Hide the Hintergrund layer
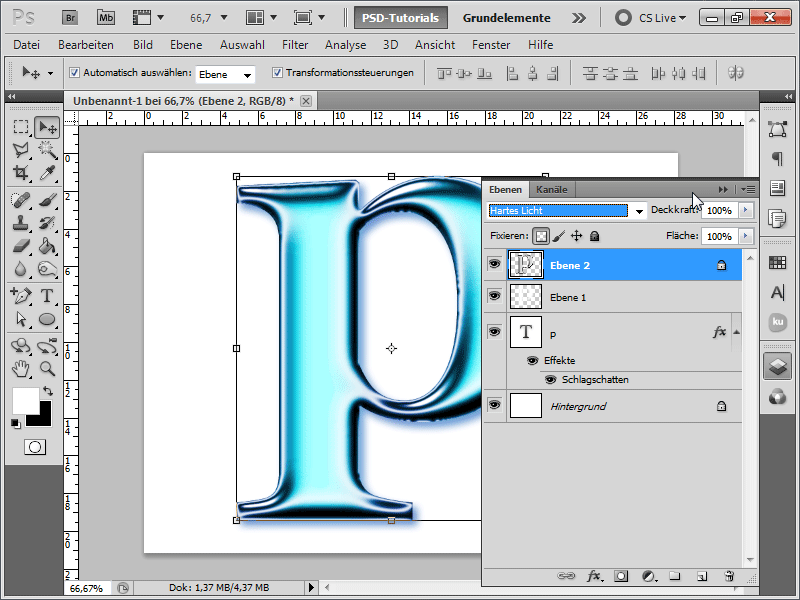Image resolution: width=800 pixels, height=600 pixels. point(494,405)
